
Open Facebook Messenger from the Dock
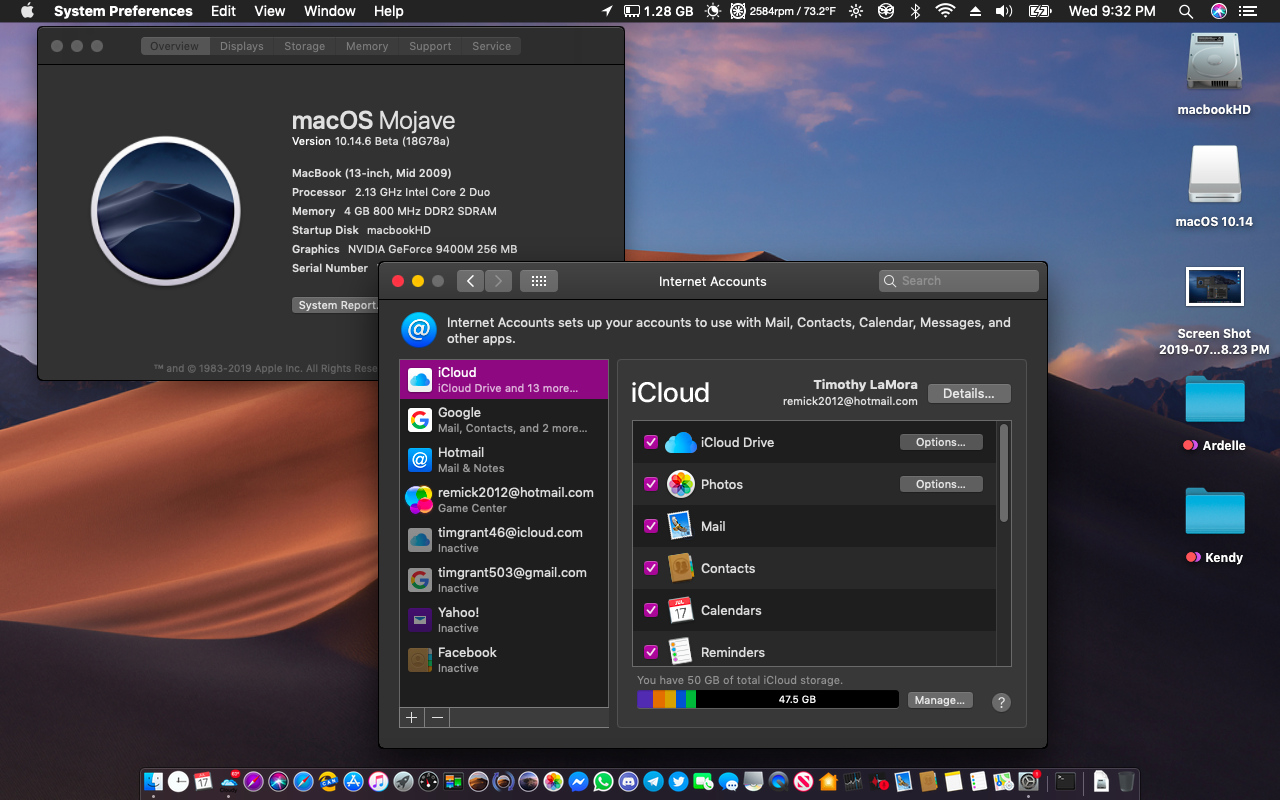578,781
